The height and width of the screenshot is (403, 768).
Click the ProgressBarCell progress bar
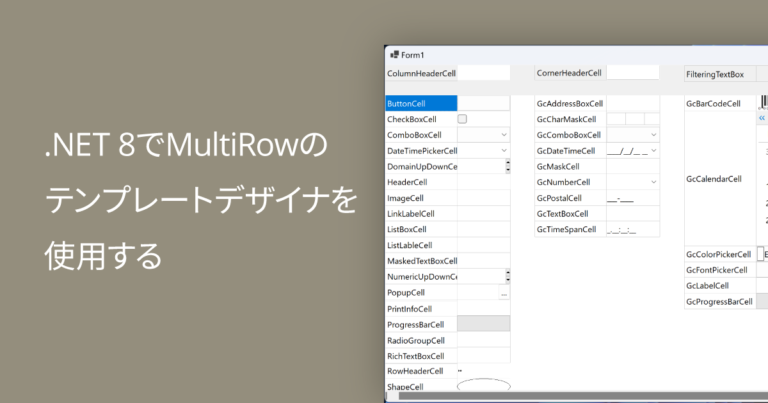pos(483,324)
